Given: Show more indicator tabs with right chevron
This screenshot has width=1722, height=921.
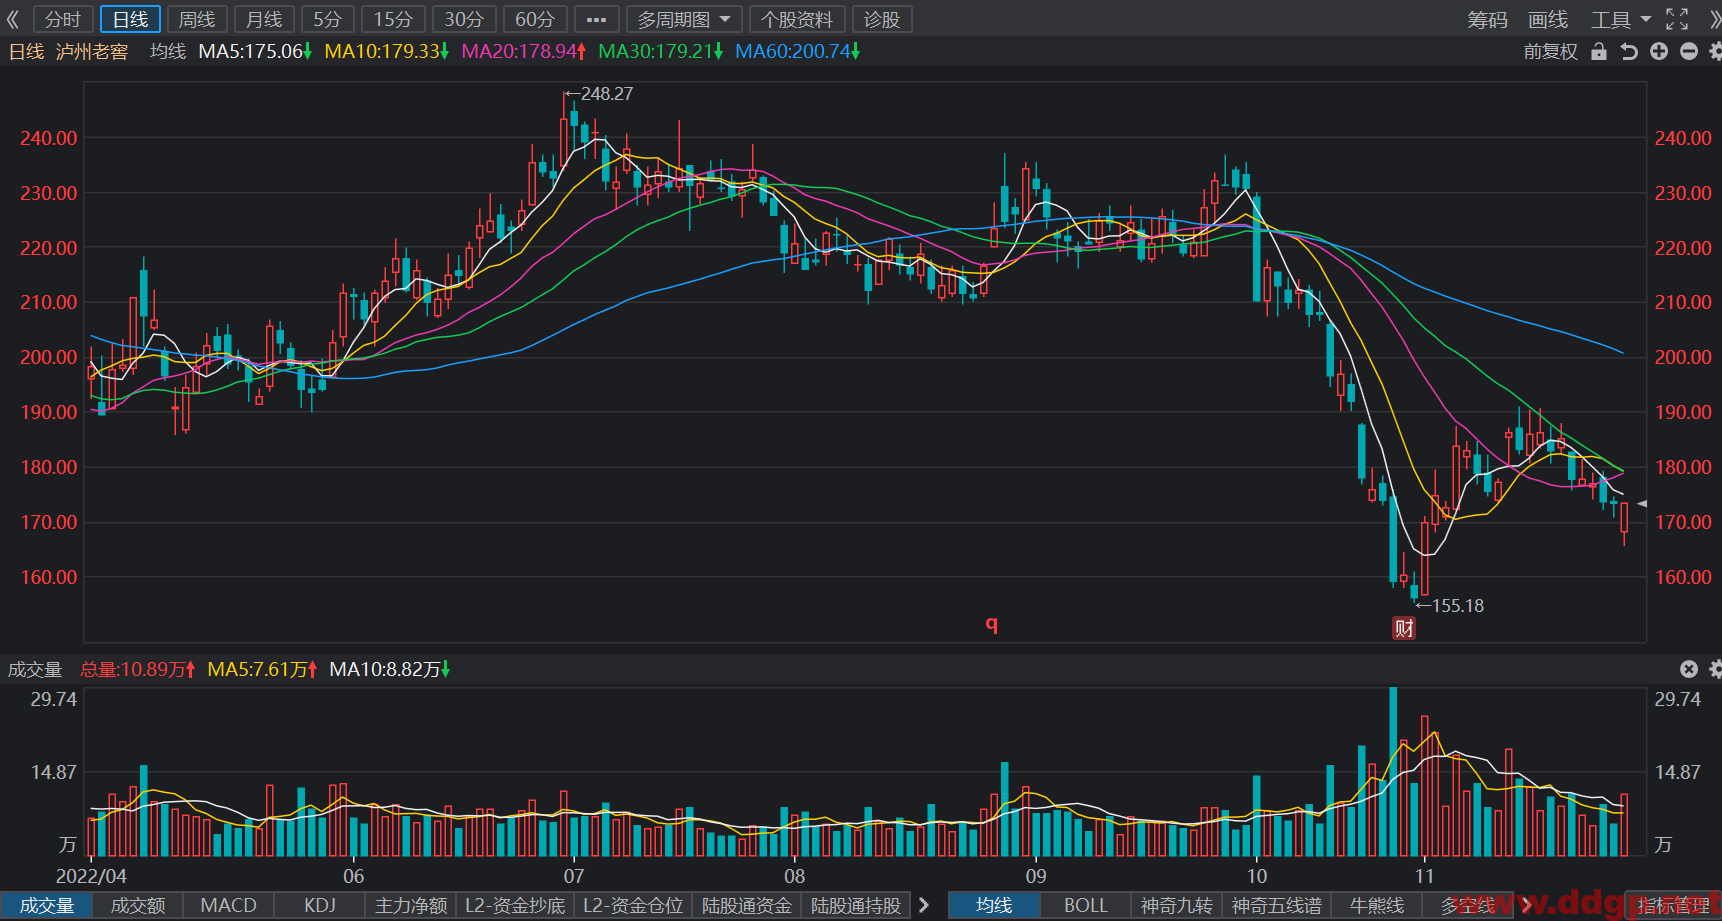Looking at the screenshot, I should (x=924, y=905).
